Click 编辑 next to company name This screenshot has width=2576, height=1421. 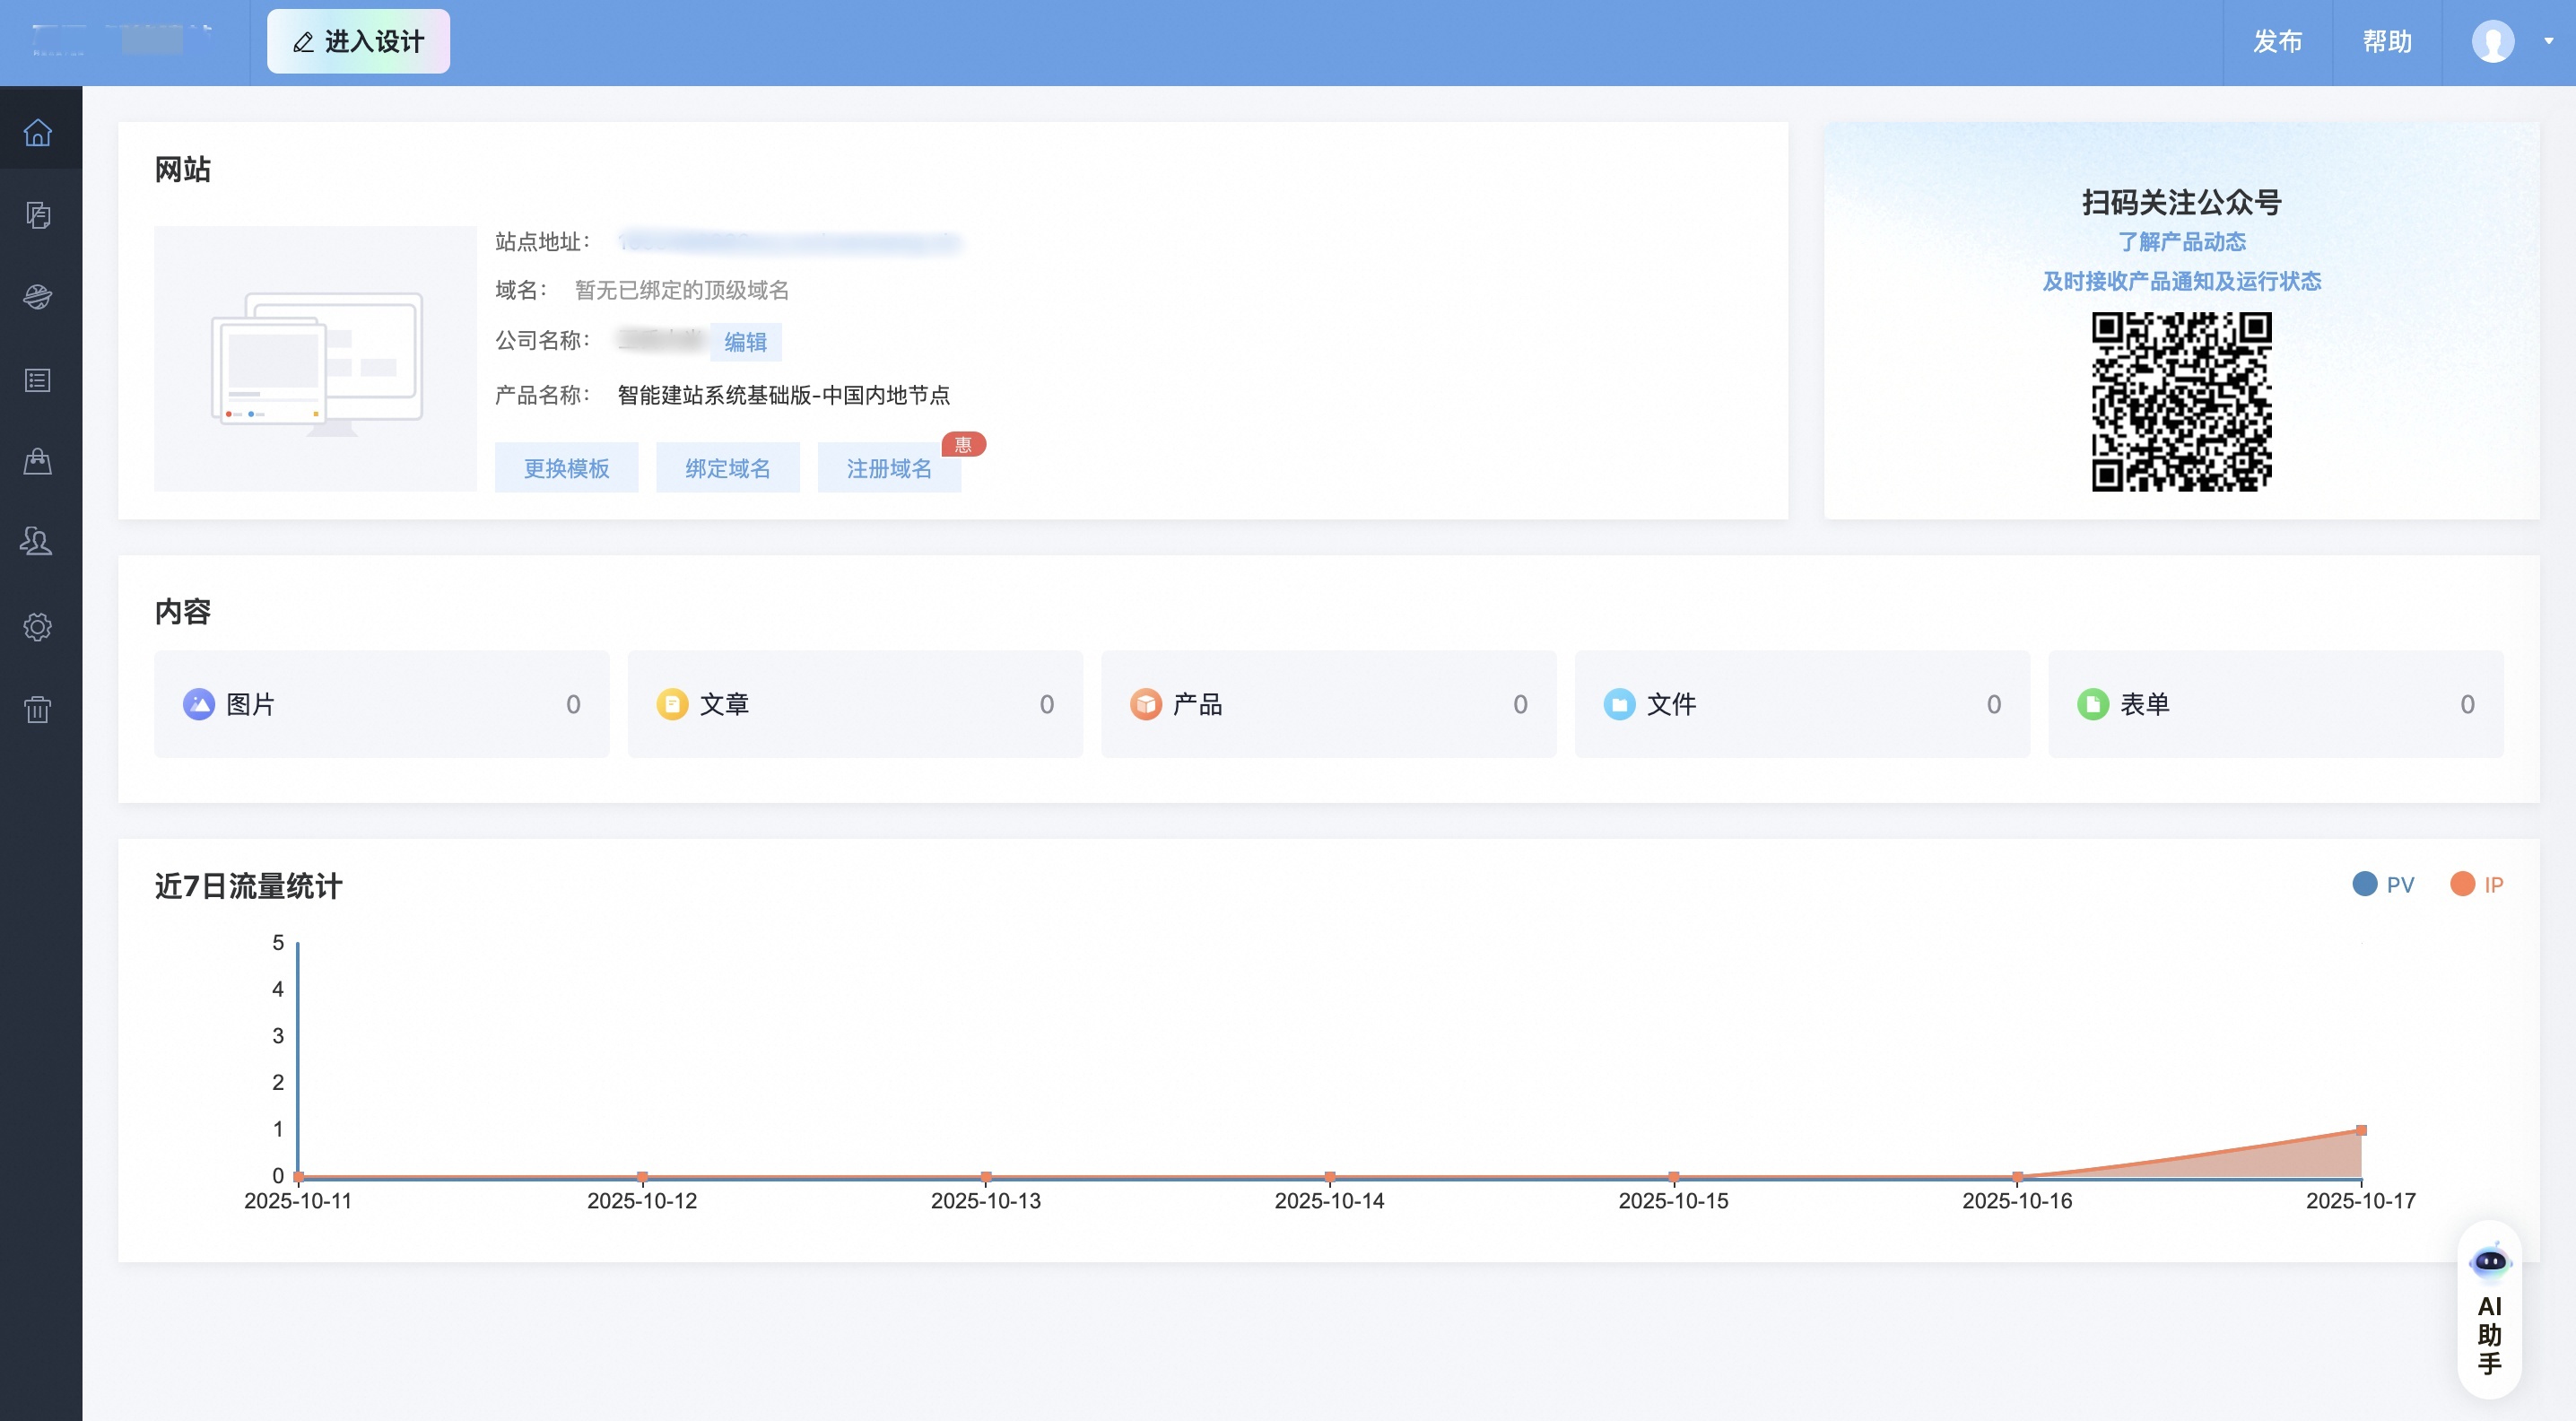click(745, 342)
